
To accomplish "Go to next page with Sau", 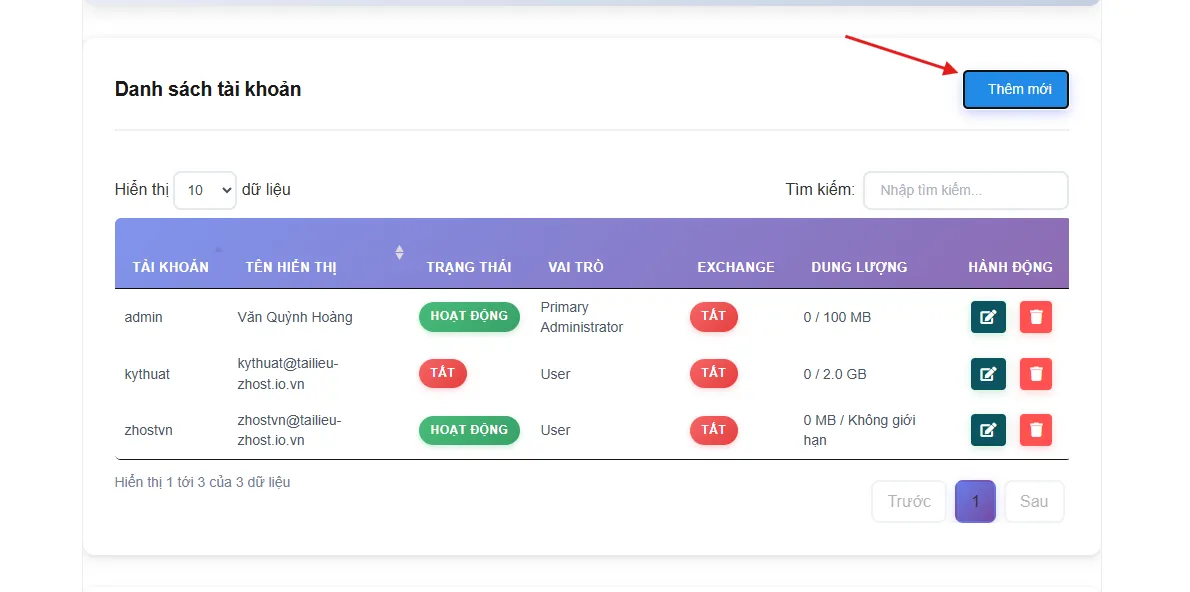I will point(1034,502).
